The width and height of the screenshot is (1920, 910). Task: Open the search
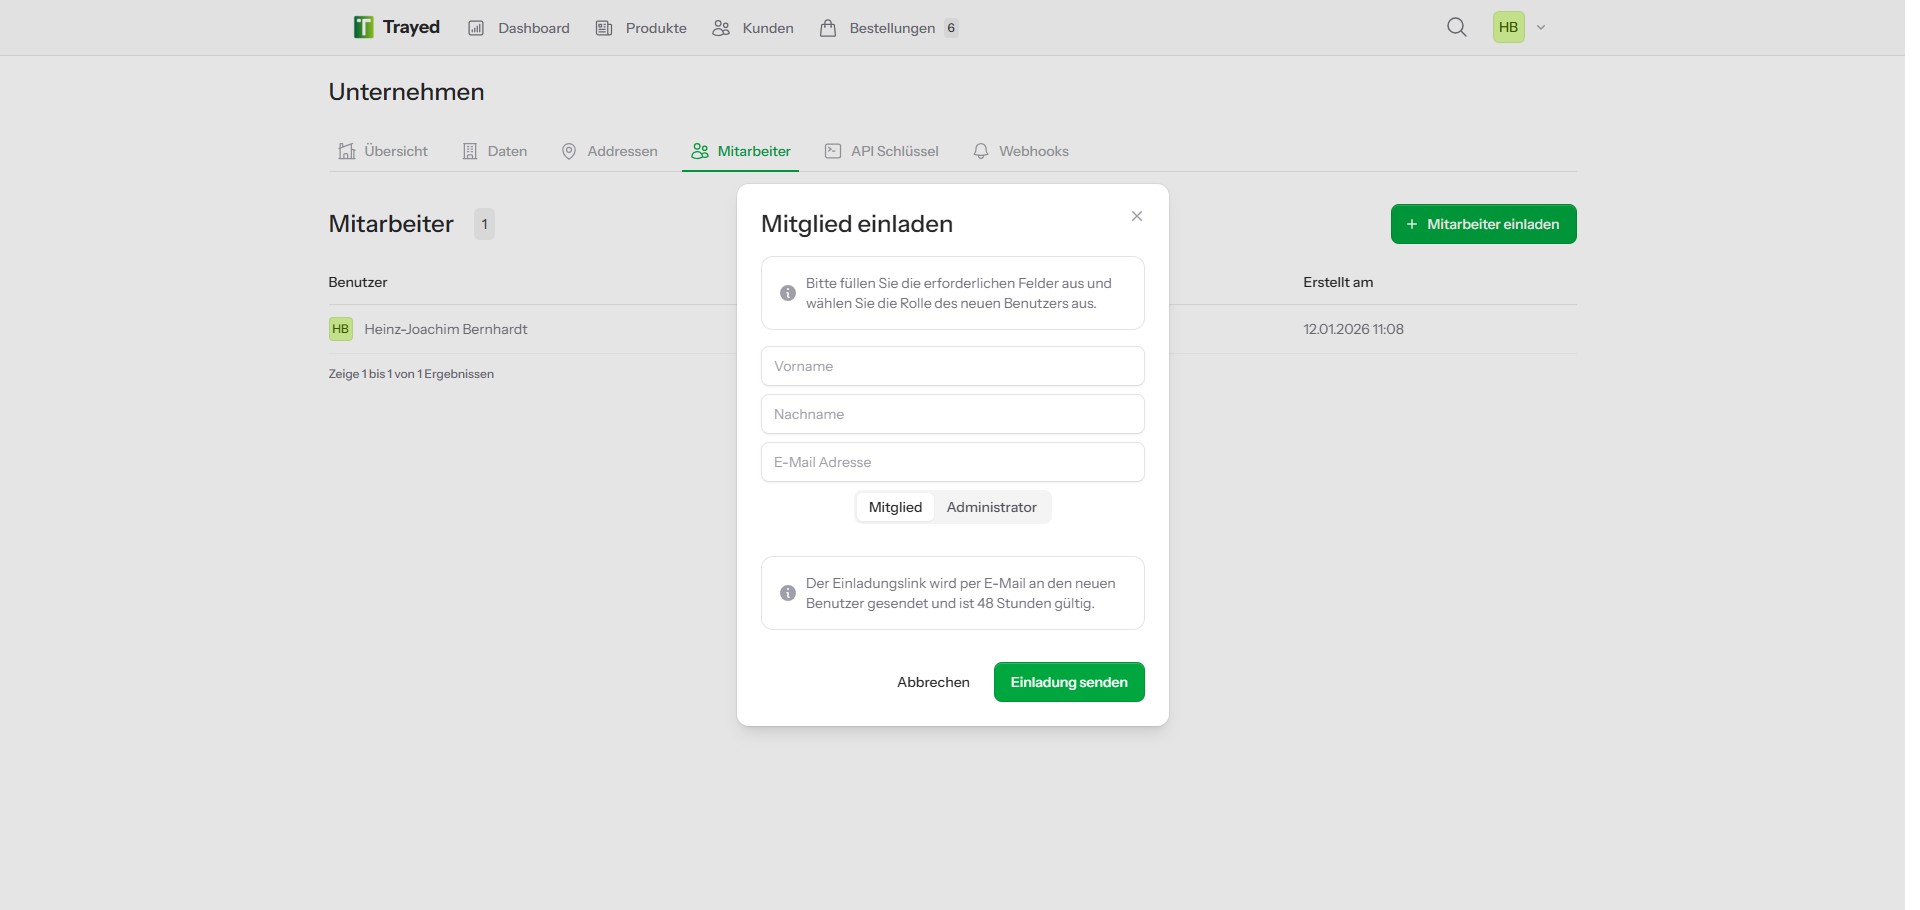coord(1457,27)
